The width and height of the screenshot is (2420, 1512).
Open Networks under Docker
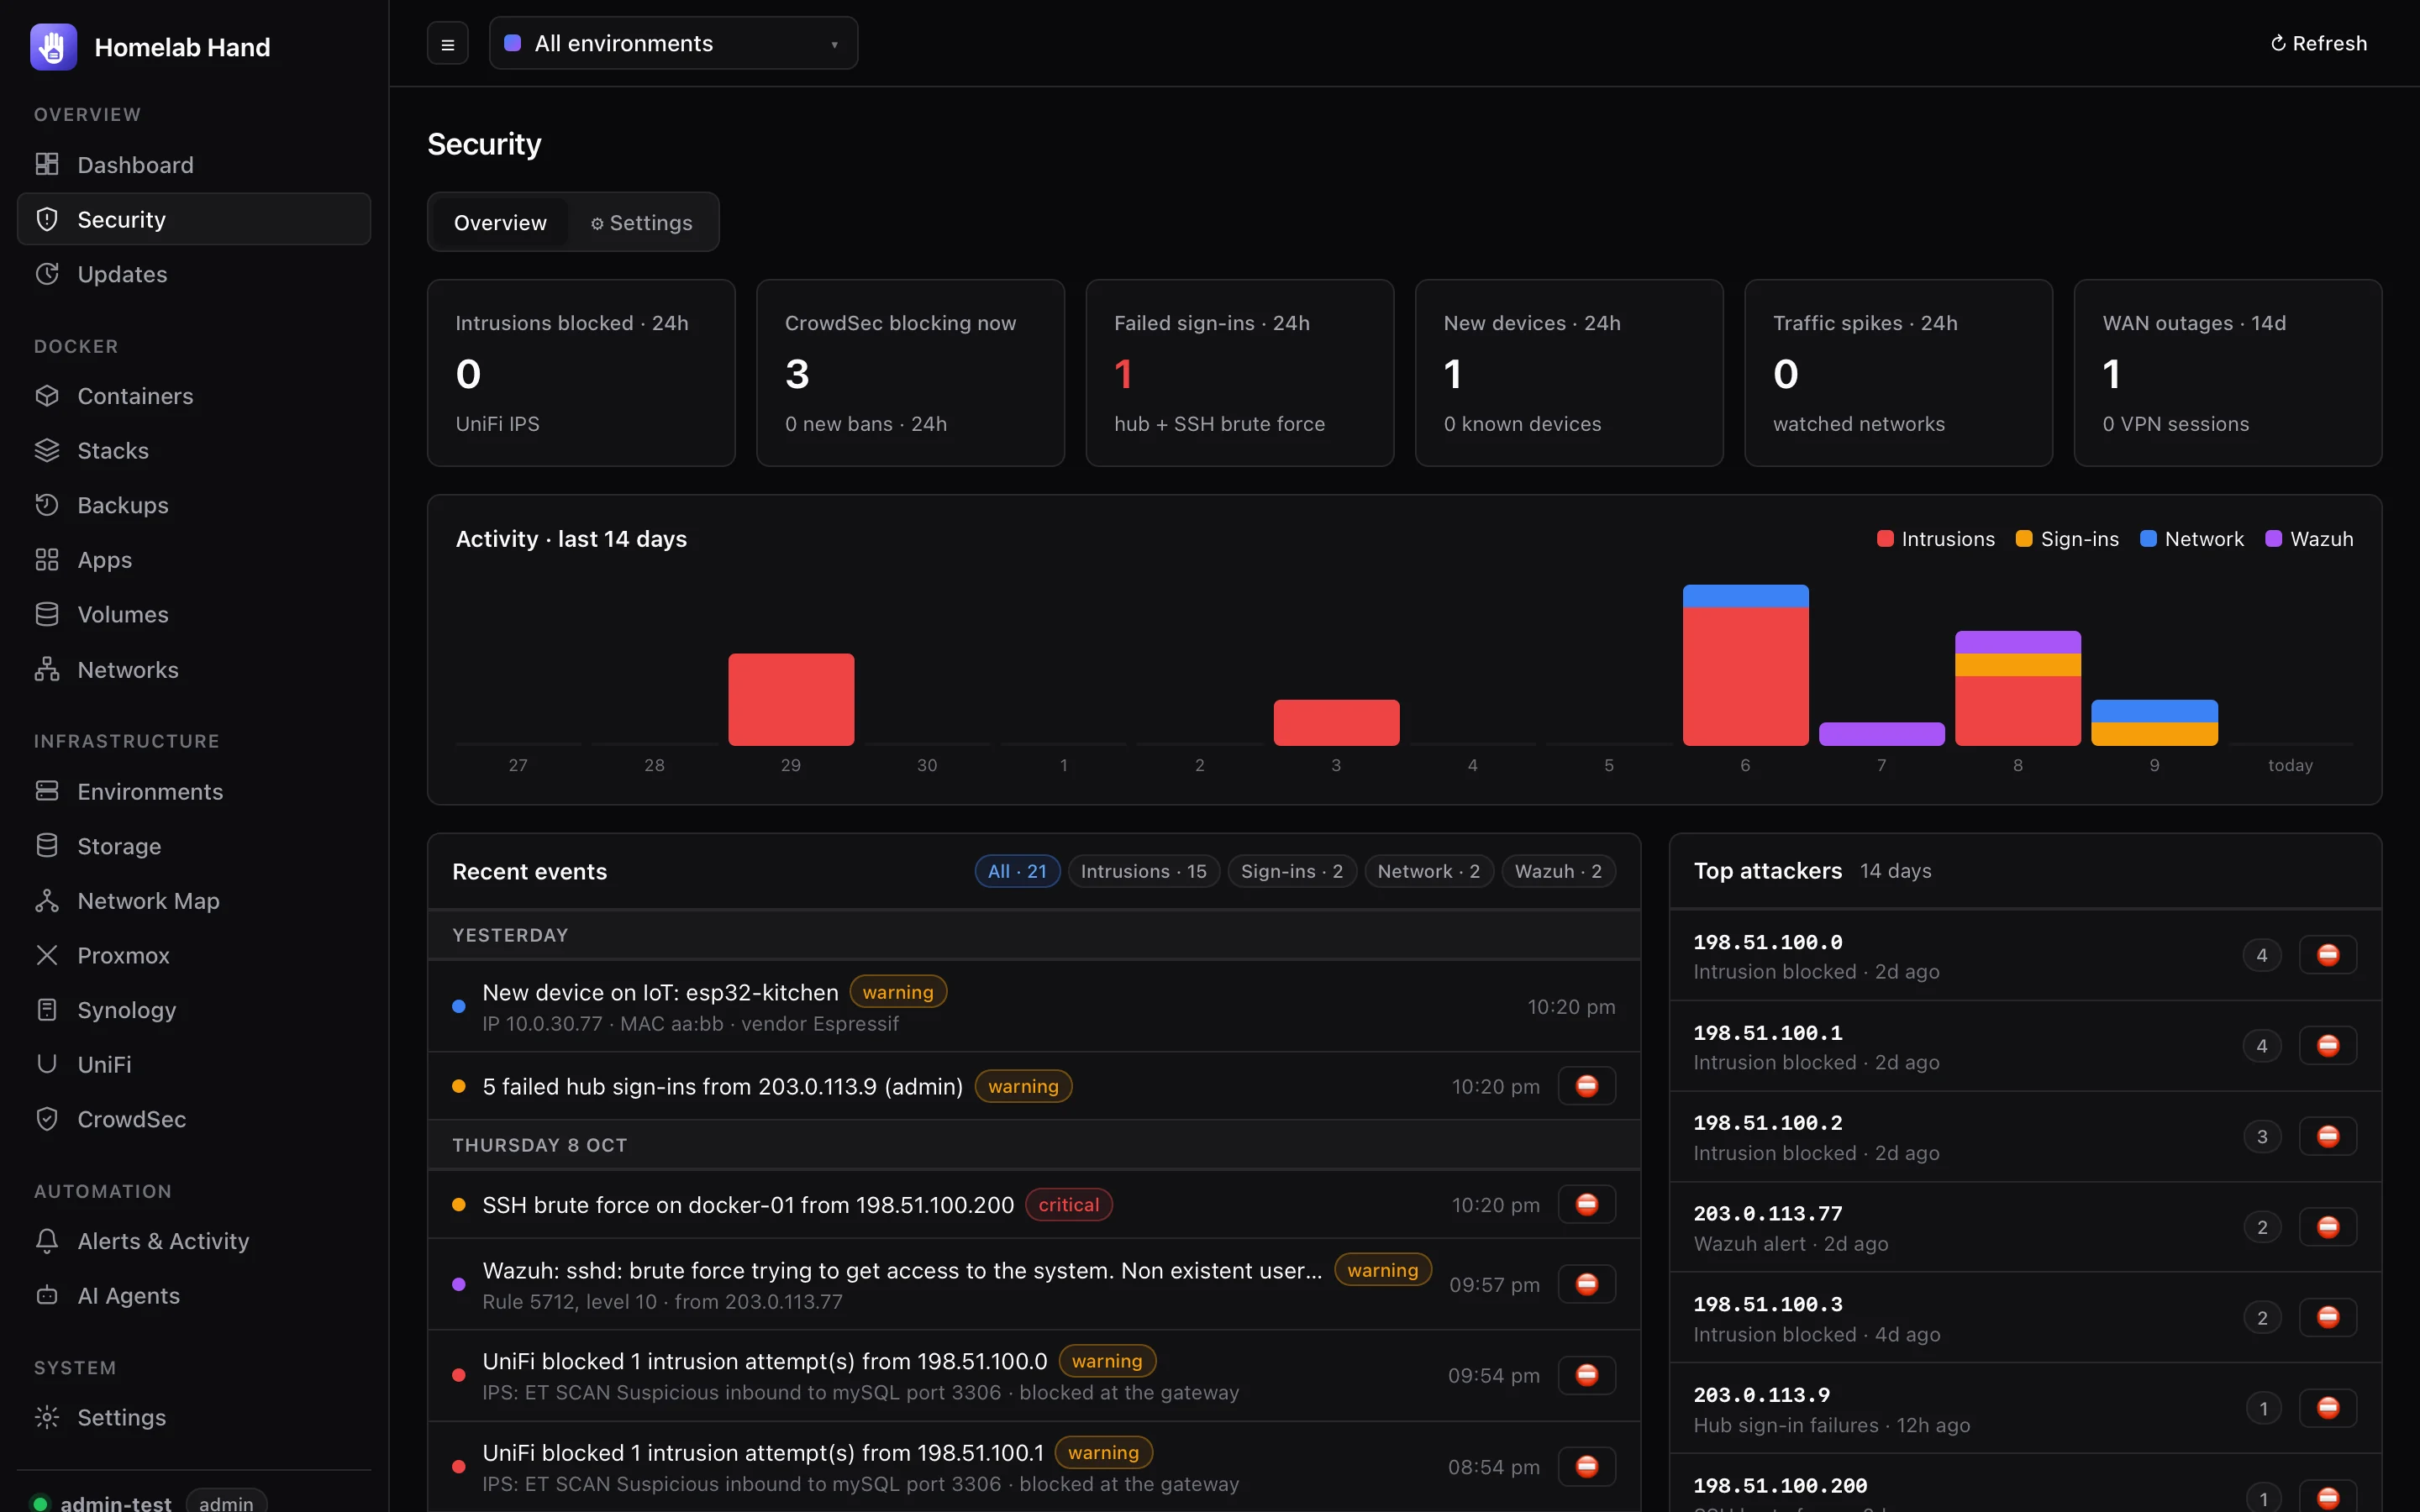194,669
